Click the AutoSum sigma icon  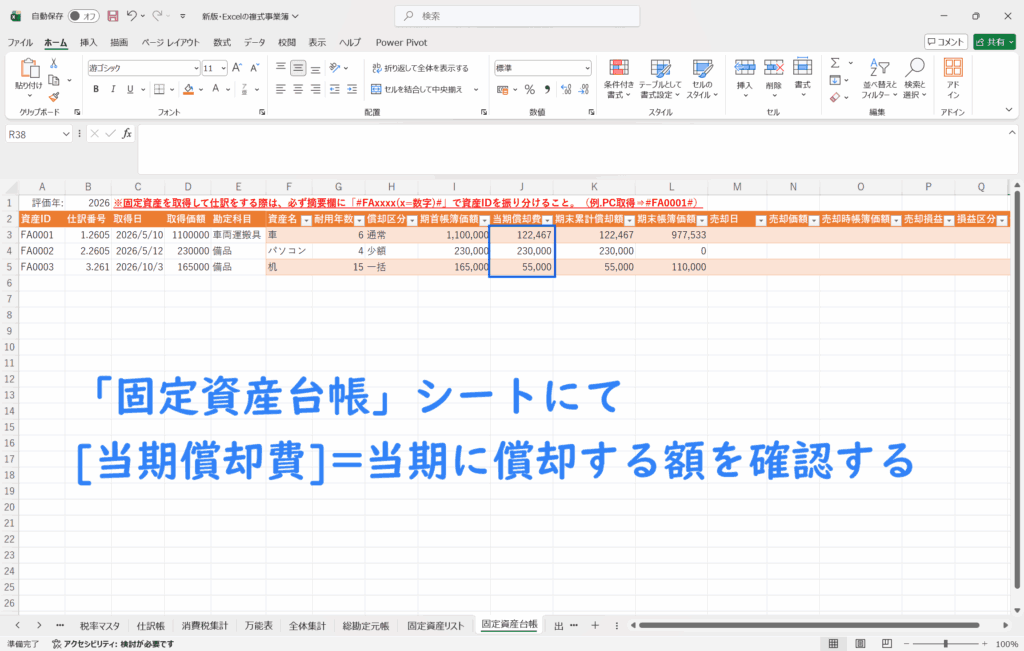pos(835,63)
